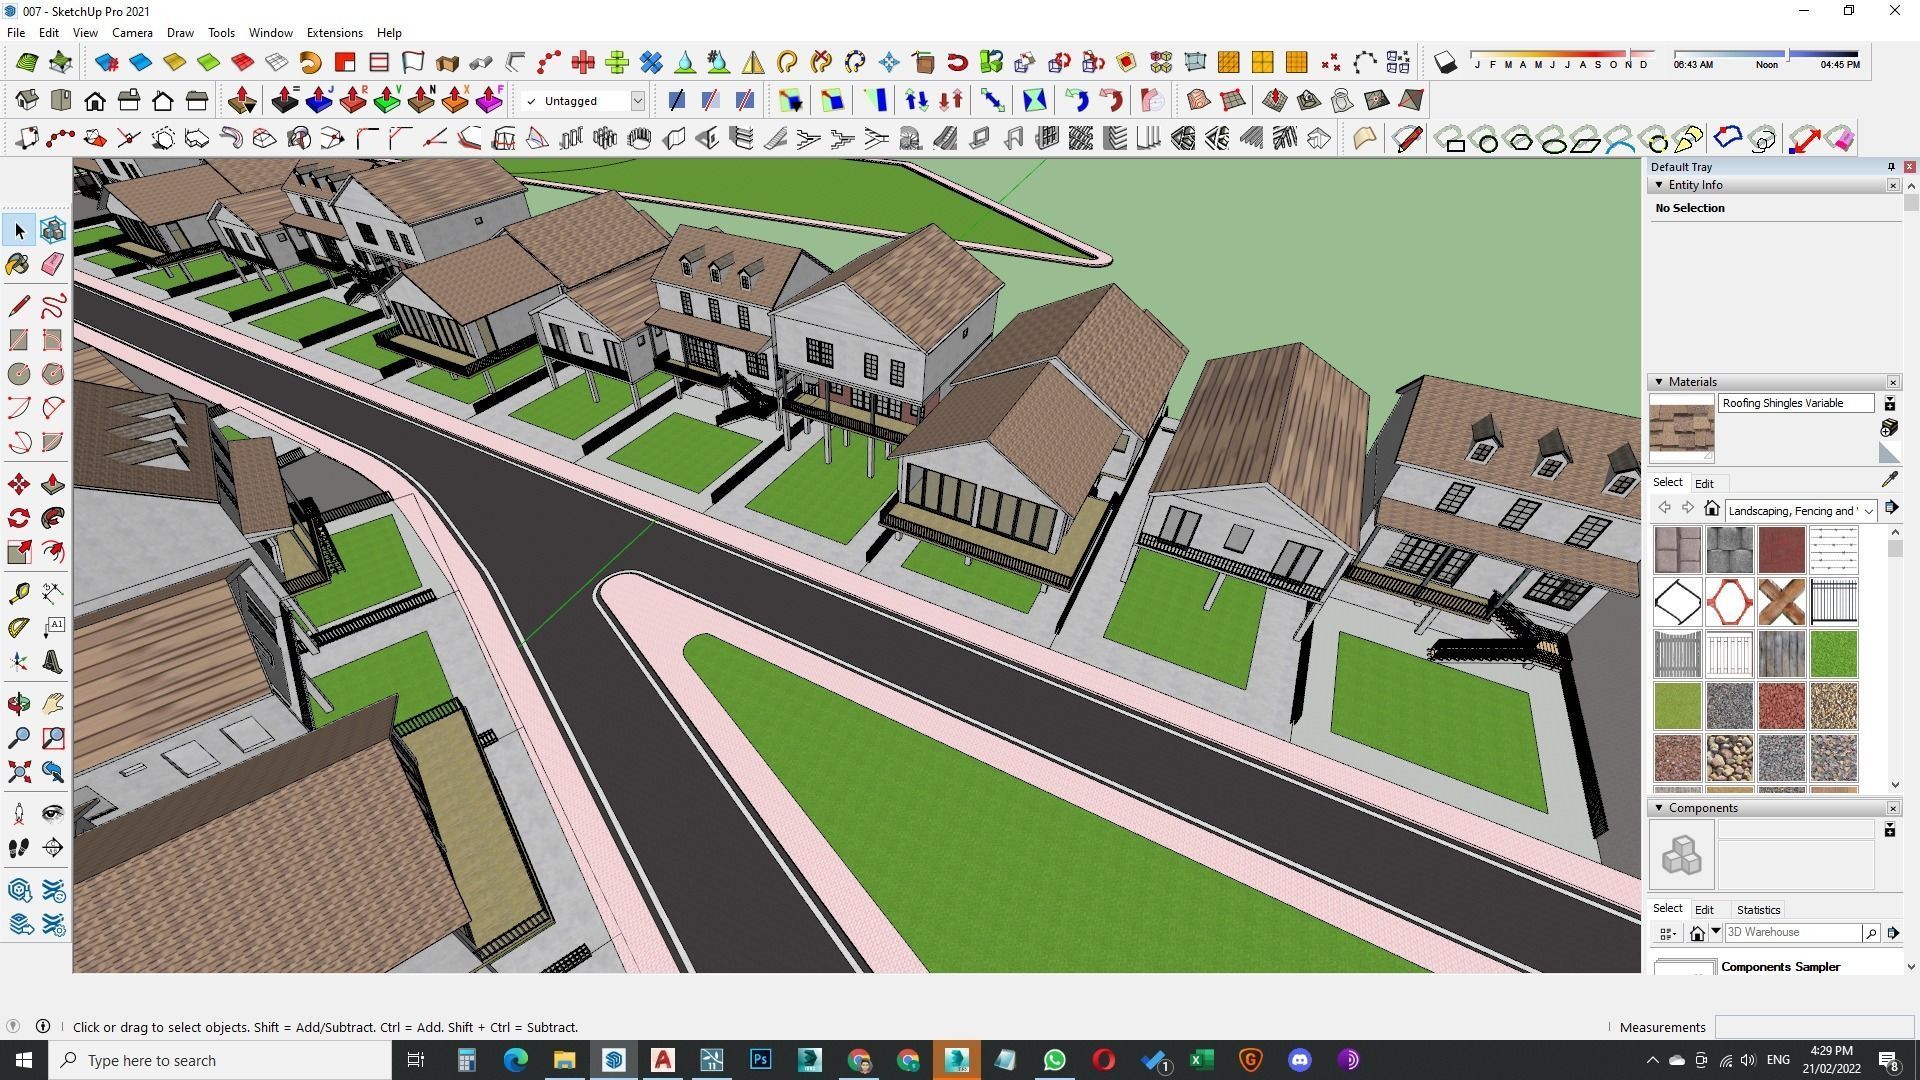
Task: Click the 3D Warehouse search field
Action: 1792,933
